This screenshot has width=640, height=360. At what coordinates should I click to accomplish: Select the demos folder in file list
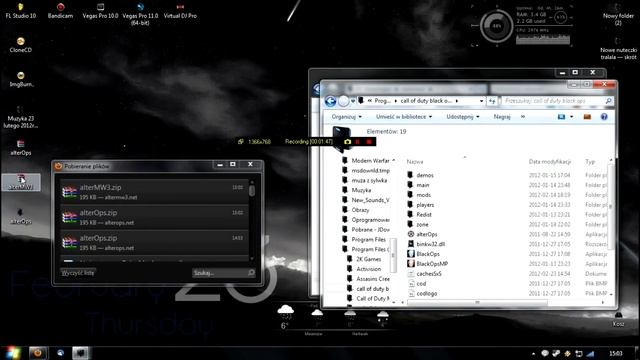425,175
